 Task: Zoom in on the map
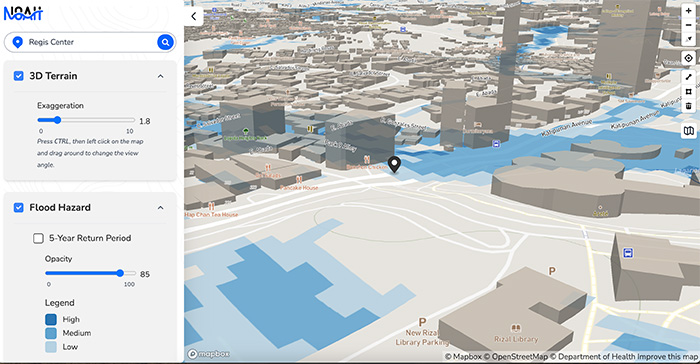point(688,11)
